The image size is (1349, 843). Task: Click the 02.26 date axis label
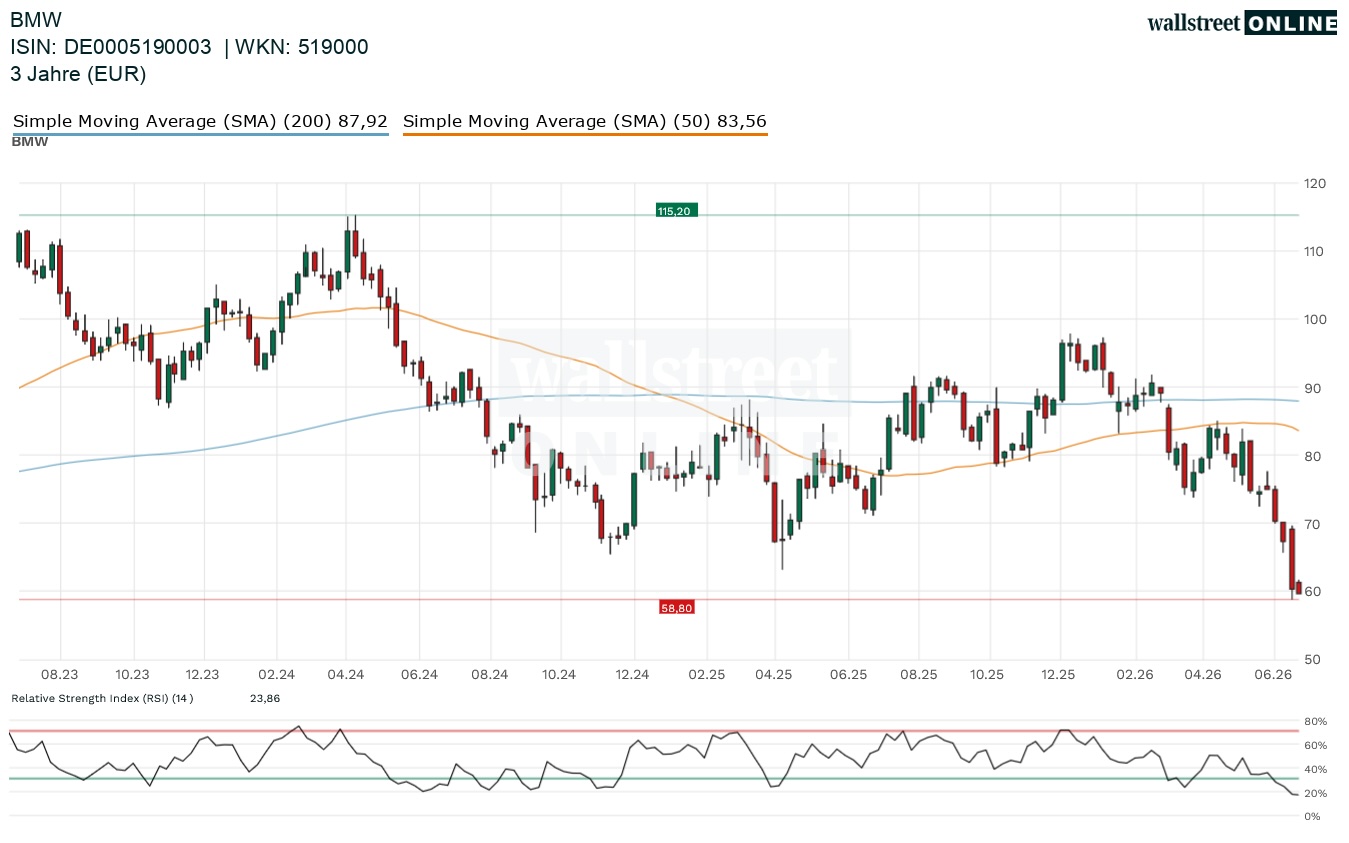1136,675
